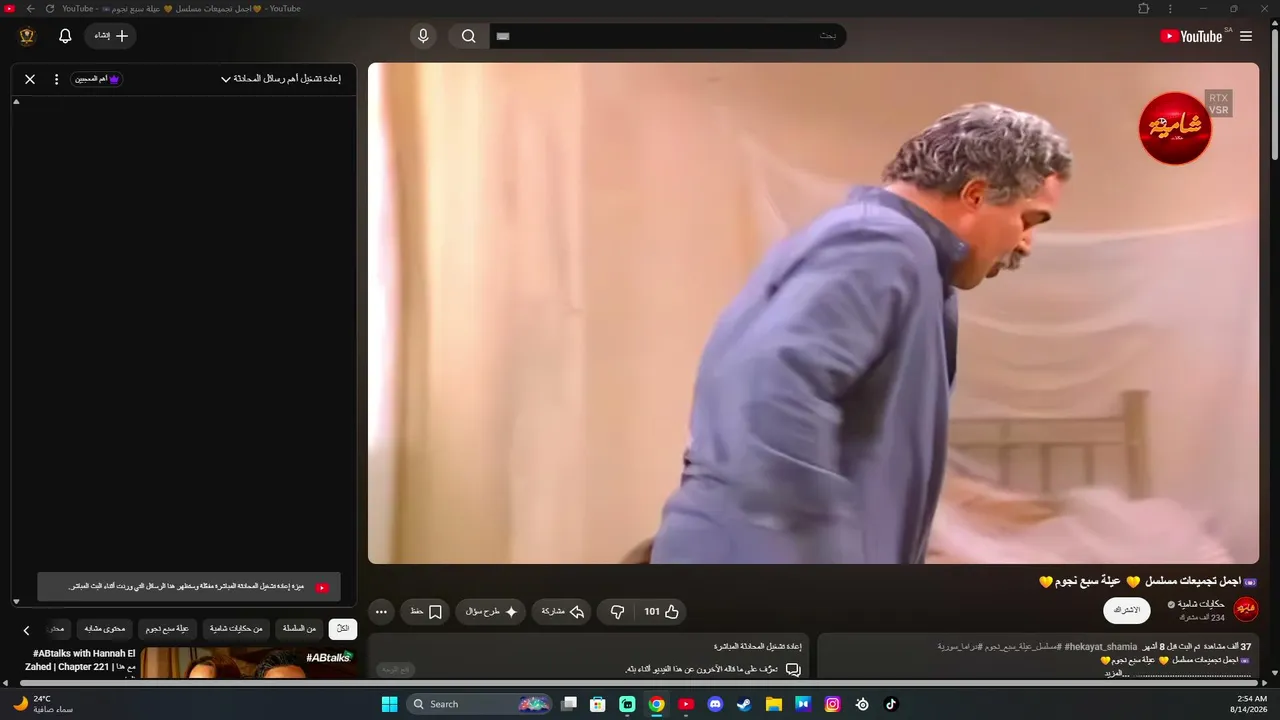Open Instagram from the taskbar
1280x720 pixels.
coord(832,704)
